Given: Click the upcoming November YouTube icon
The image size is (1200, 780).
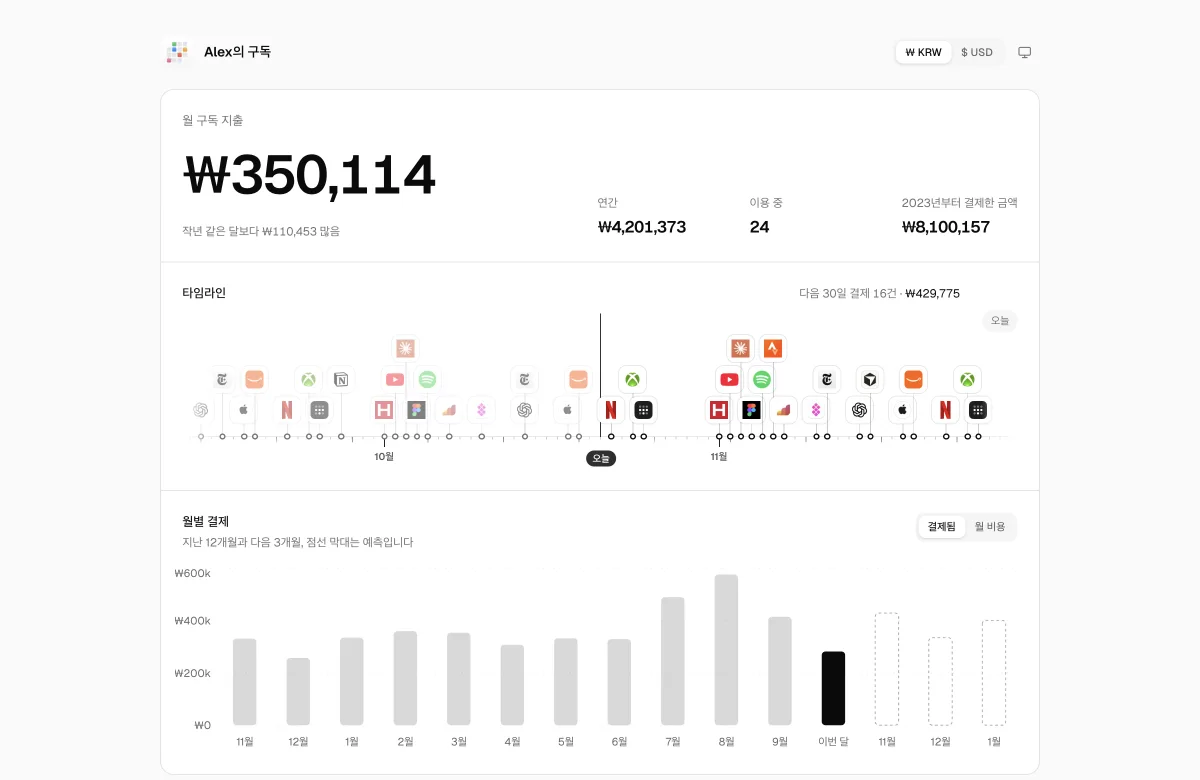Looking at the screenshot, I should tap(729, 380).
